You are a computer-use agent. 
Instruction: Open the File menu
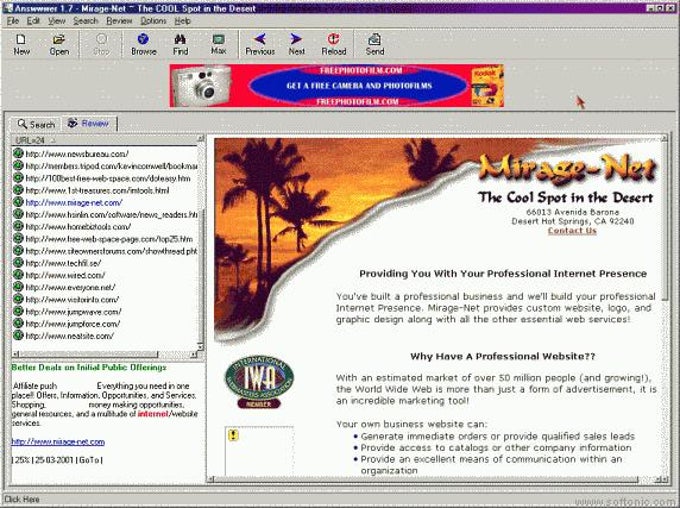(13, 21)
